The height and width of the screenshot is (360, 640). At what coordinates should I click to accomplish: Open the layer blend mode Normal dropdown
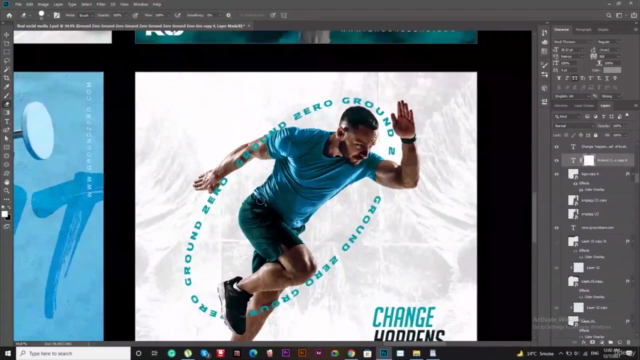(x=573, y=126)
